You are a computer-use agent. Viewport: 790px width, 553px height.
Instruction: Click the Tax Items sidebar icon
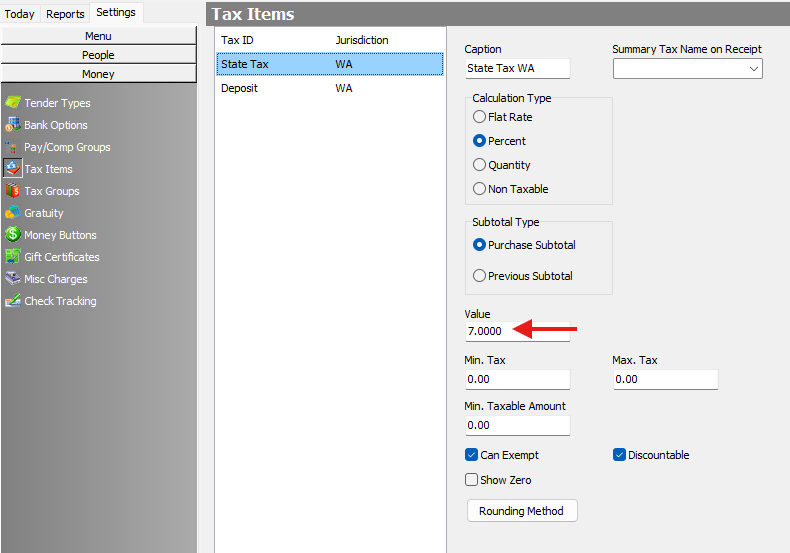(x=13, y=169)
